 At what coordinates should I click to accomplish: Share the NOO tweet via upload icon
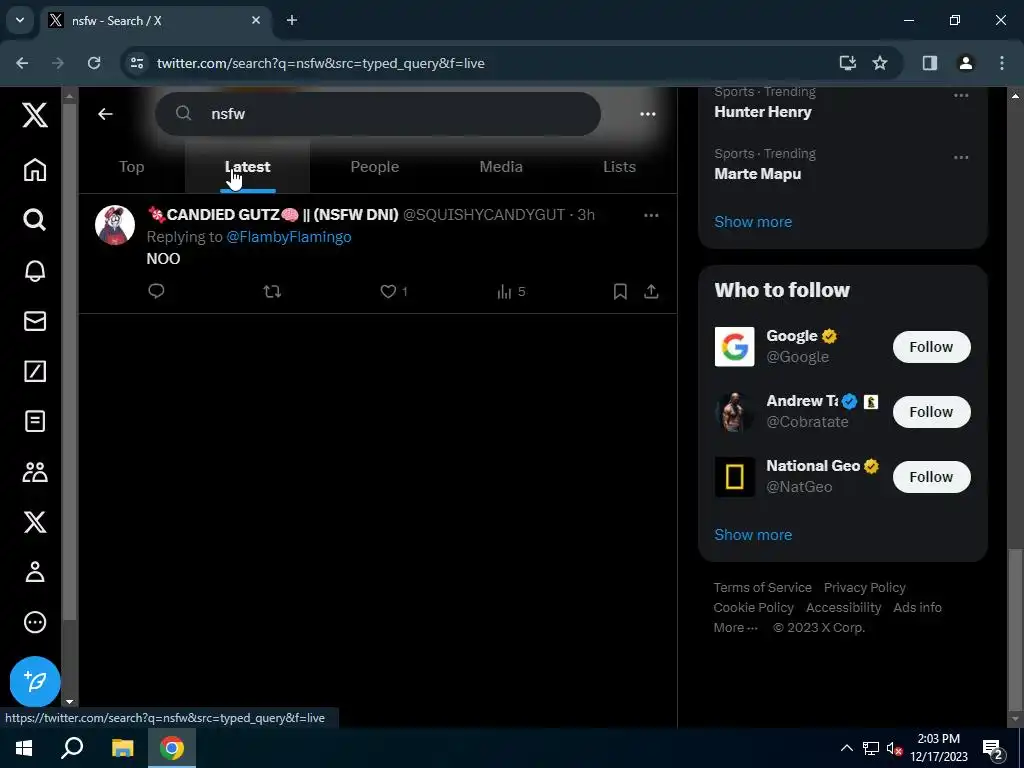click(651, 291)
